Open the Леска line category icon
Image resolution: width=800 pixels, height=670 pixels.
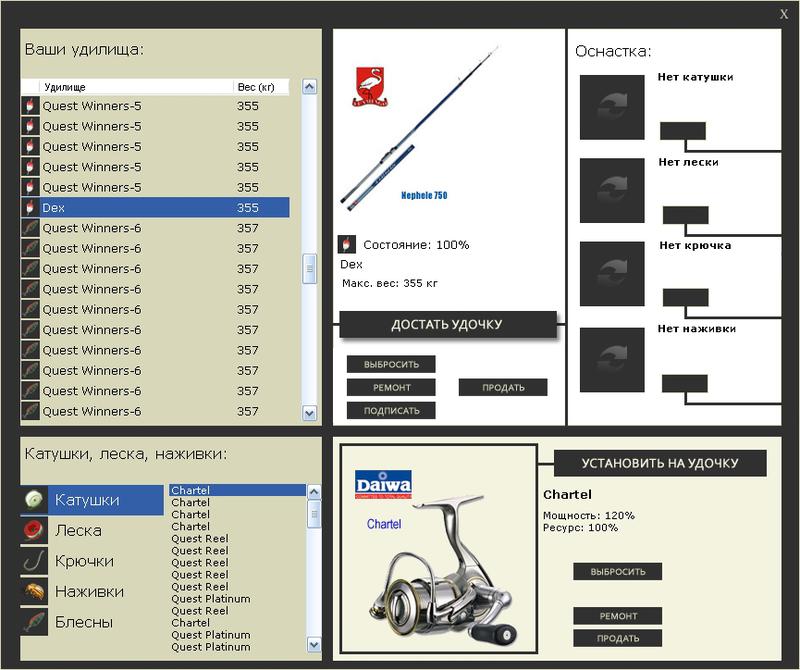[x=34, y=530]
